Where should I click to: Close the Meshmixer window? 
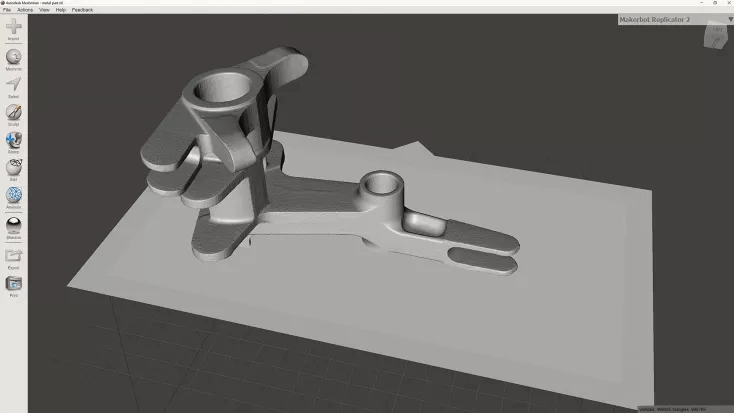point(725,3)
